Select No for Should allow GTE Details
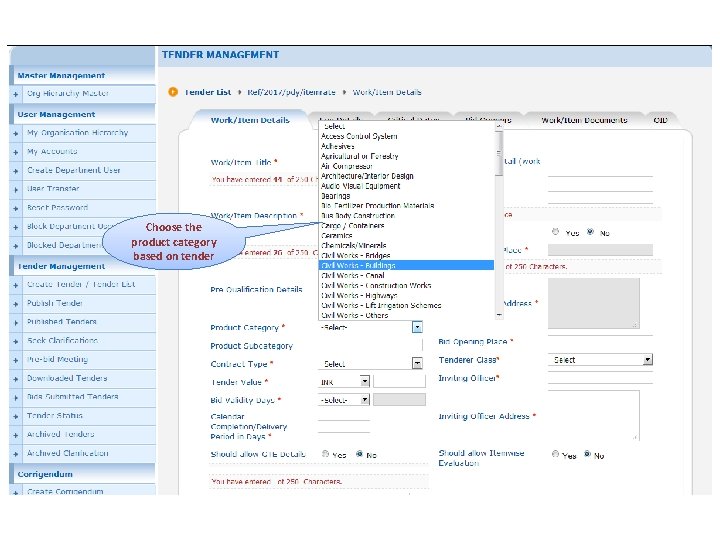 (x=359, y=454)
